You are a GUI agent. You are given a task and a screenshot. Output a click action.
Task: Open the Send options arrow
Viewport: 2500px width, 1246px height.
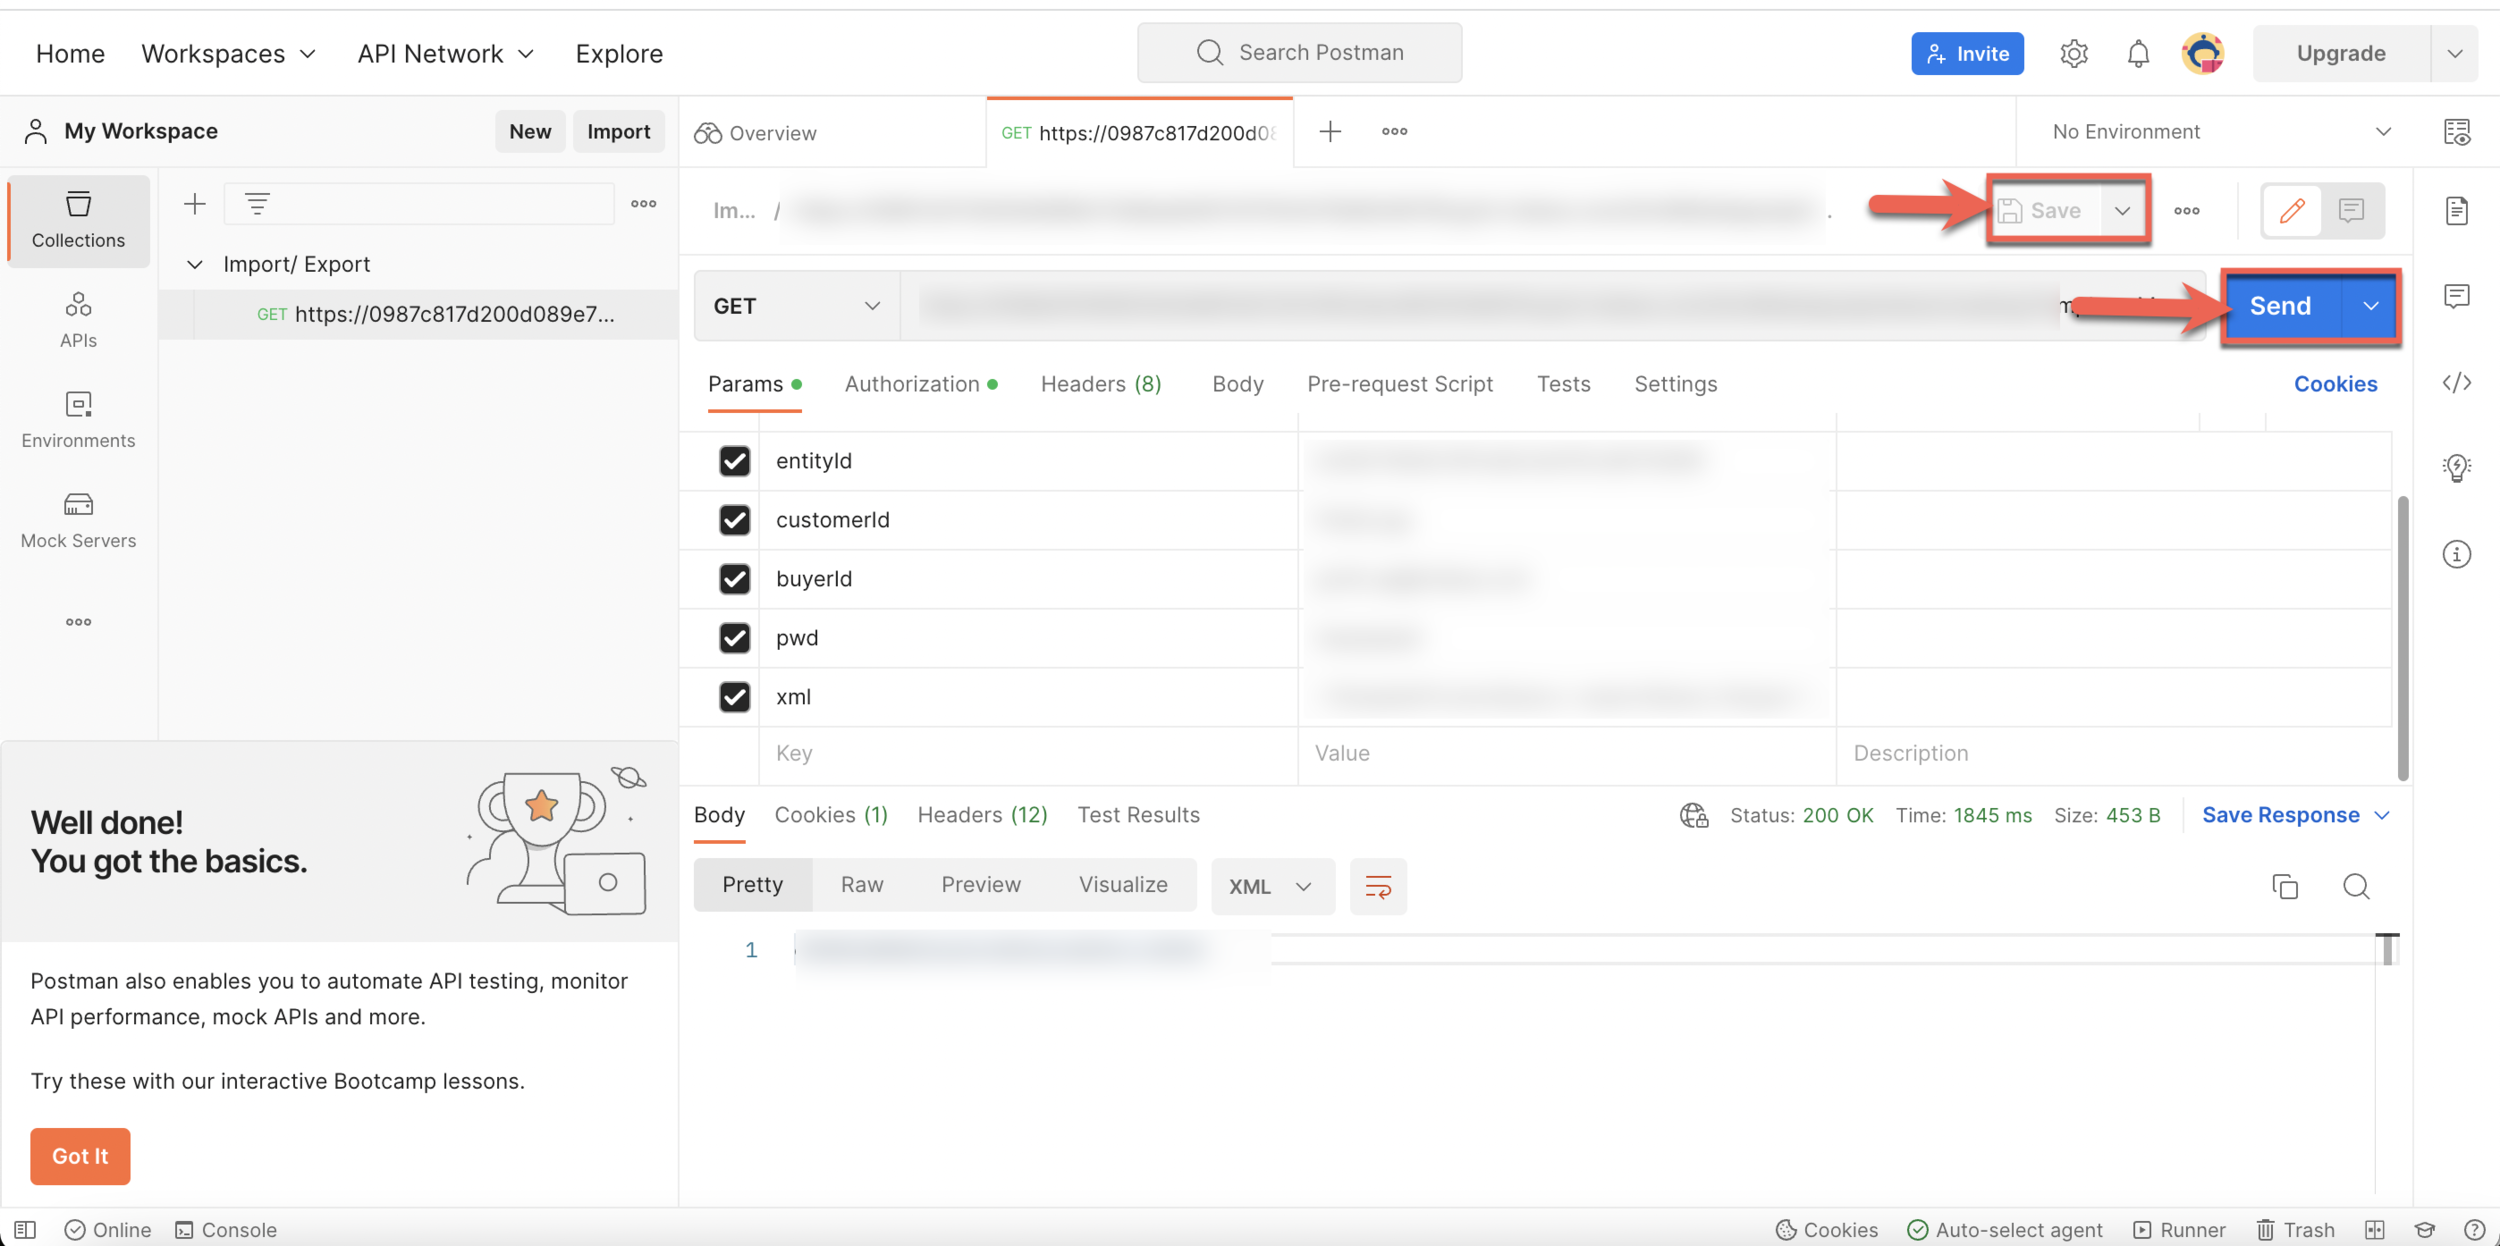tap(2370, 306)
